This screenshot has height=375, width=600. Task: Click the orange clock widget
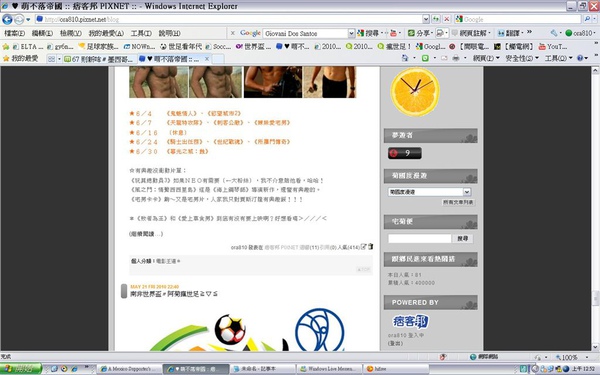415,91
